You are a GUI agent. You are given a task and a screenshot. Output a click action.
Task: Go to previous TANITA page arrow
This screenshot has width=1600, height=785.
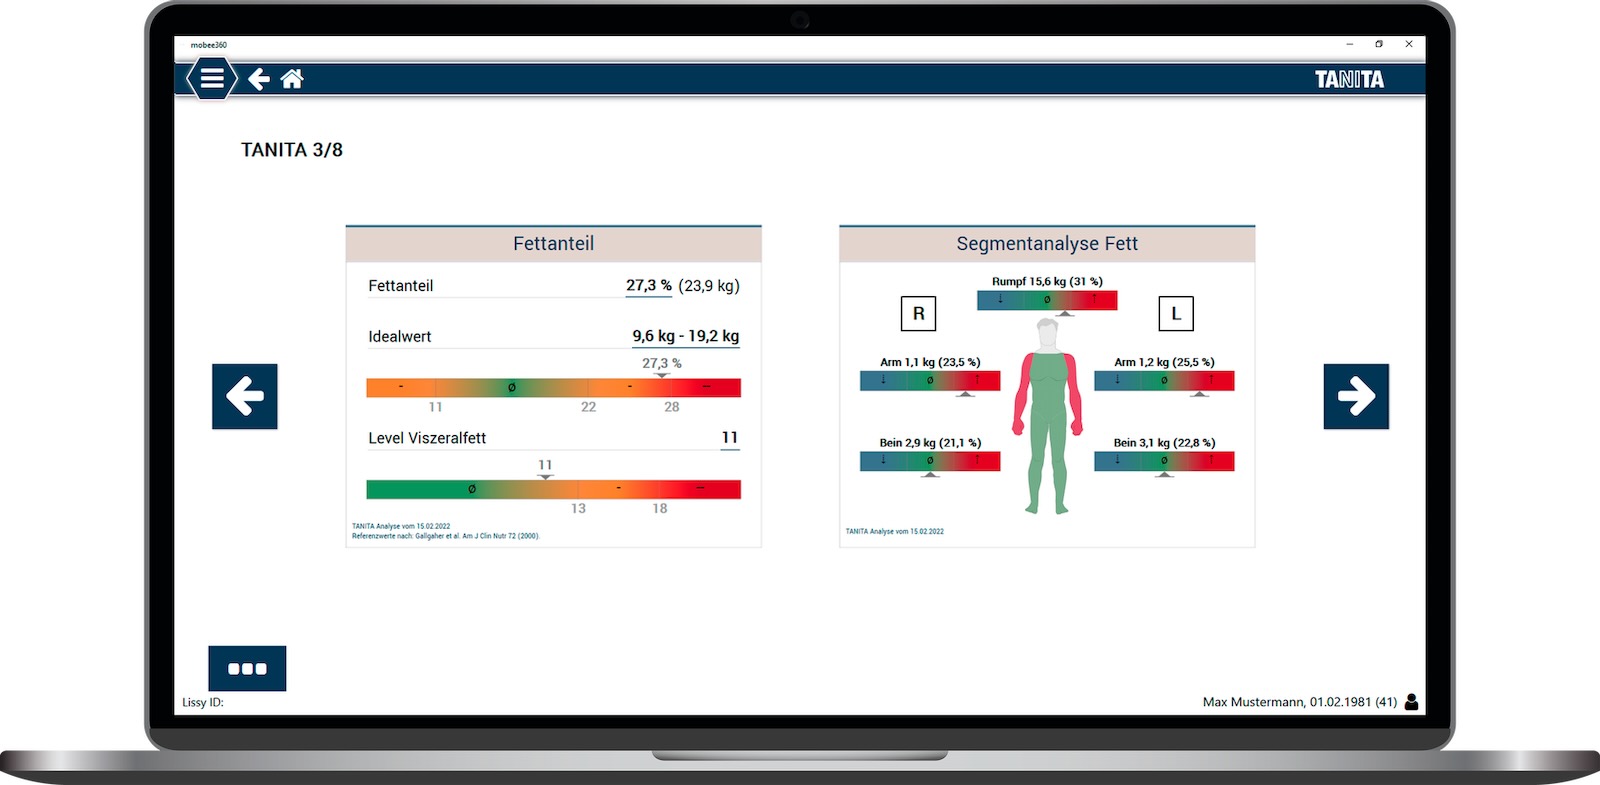pos(245,396)
